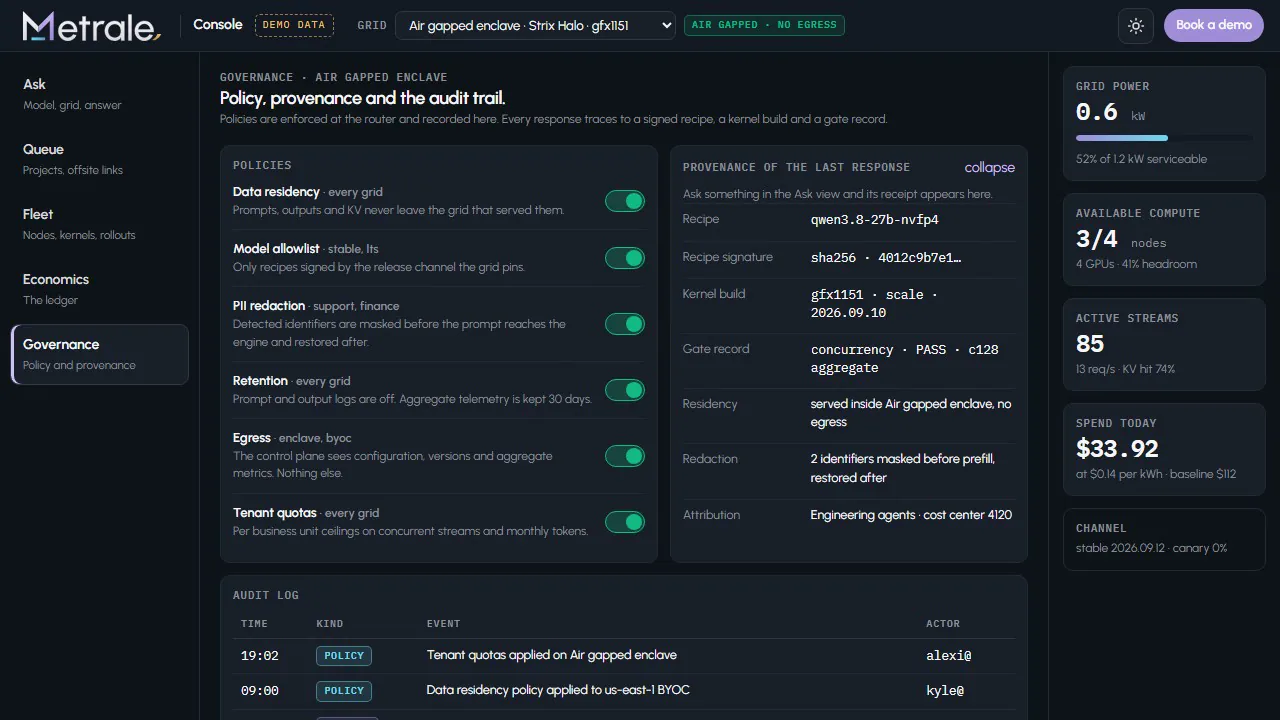Click actor kyle@ in audit log
The image size is (1280, 720).
click(945, 691)
